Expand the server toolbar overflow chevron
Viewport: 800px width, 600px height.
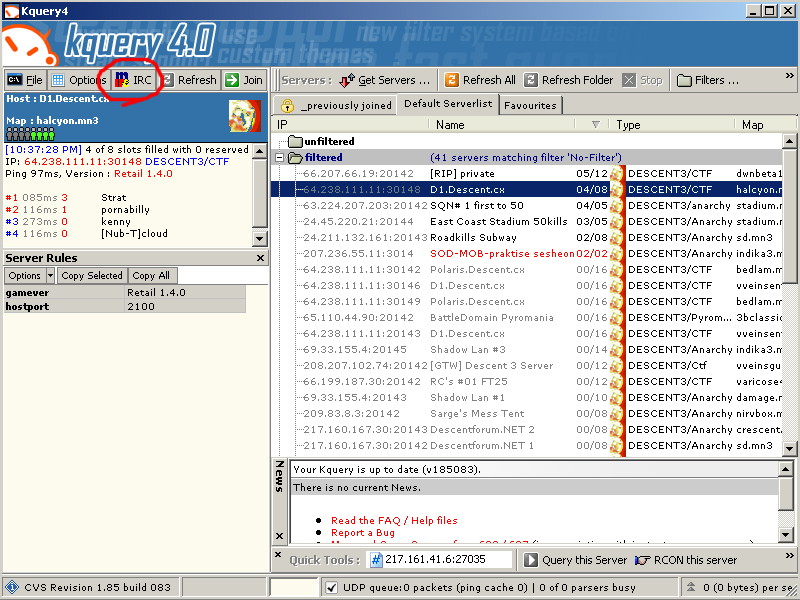(x=789, y=76)
